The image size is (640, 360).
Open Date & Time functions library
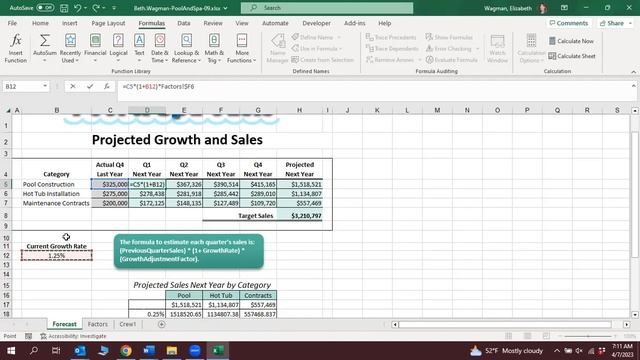(x=160, y=48)
